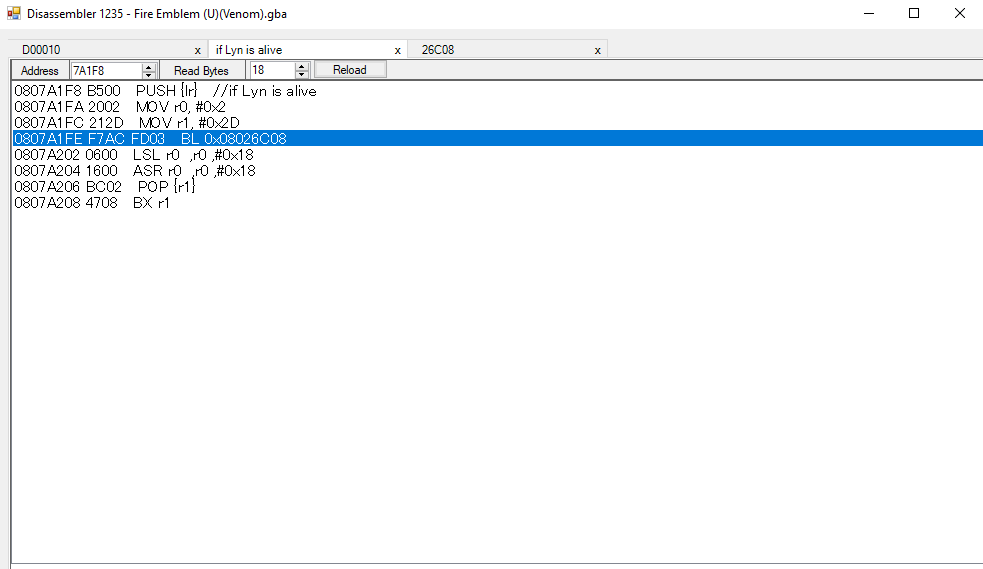The width and height of the screenshot is (983, 569).
Task: Increase the Address value with up arrow
Action: [x=149, y=66]
